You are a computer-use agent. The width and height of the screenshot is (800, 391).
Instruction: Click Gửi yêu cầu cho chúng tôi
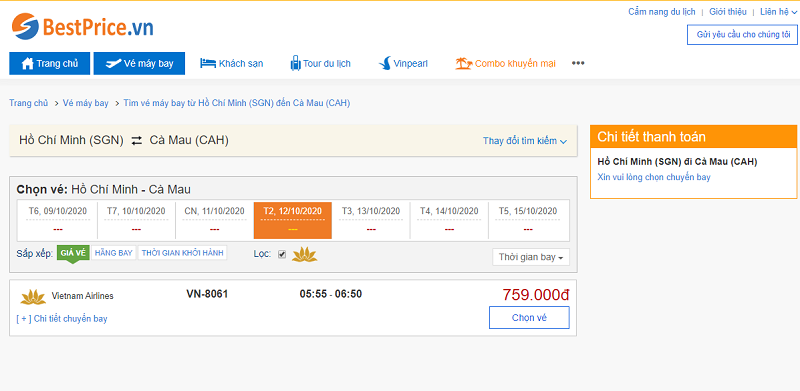[742, 35]
